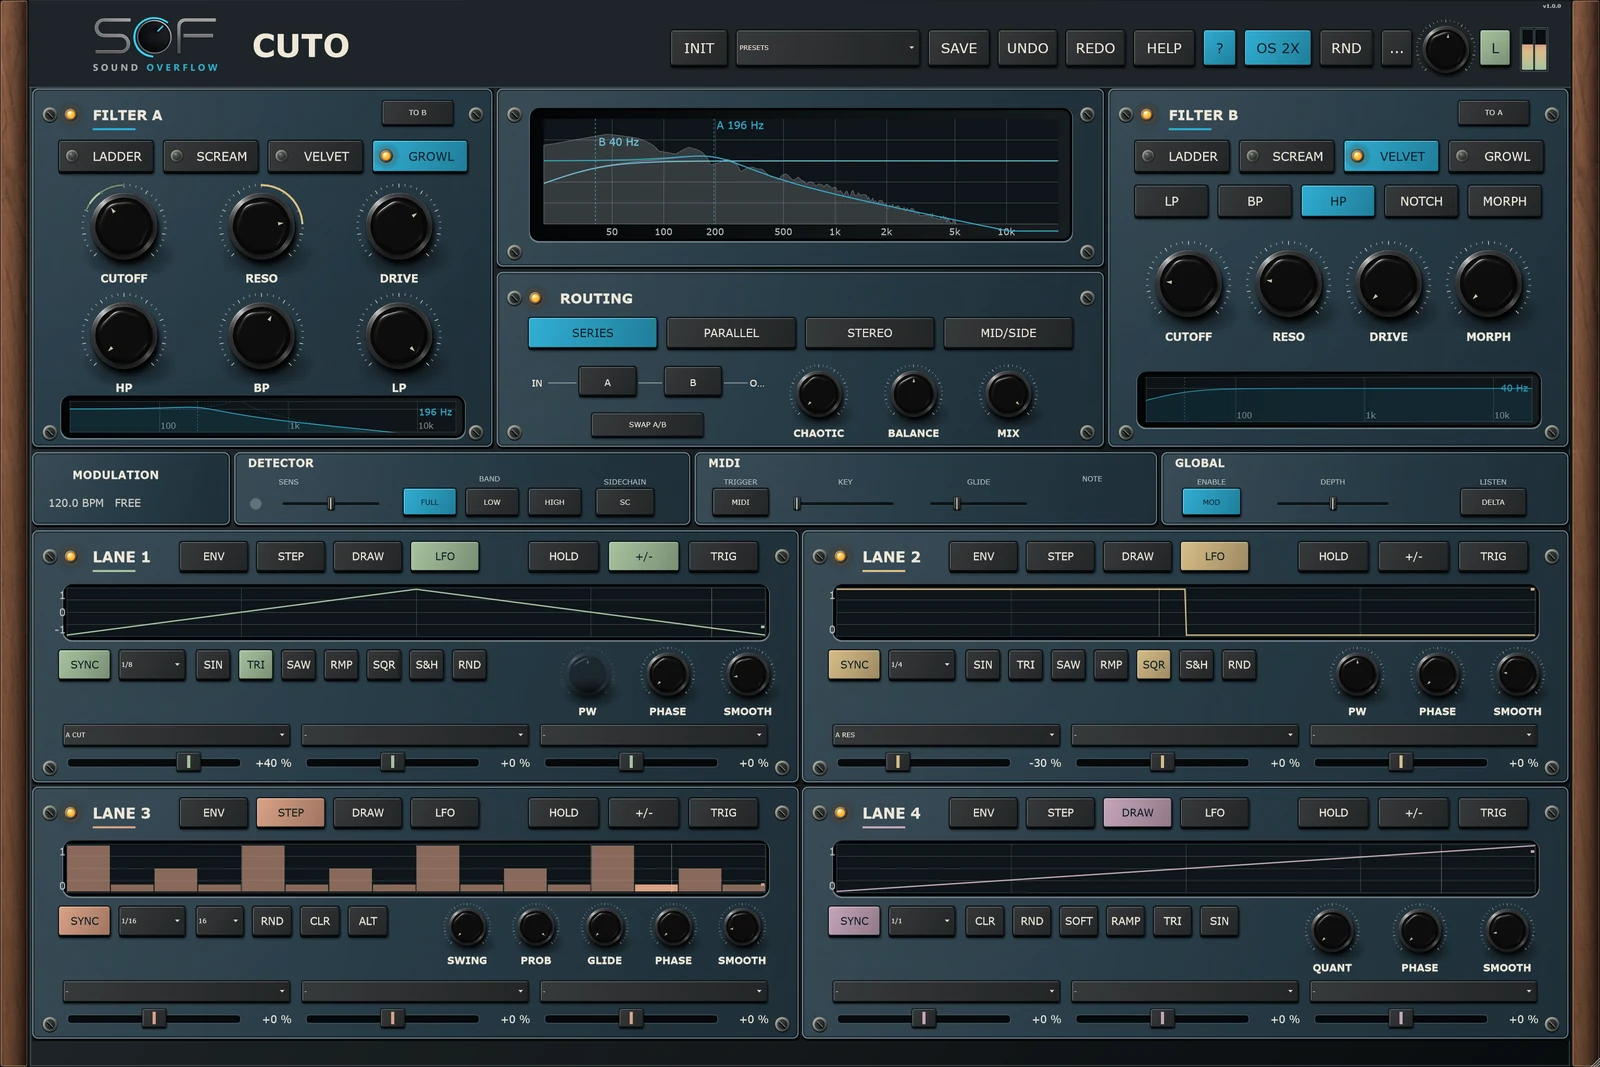The height and width of the screenshot is (1067, 1600).
Task: Toggle Lane 4 power LED
Action: (x=841, y=813)
